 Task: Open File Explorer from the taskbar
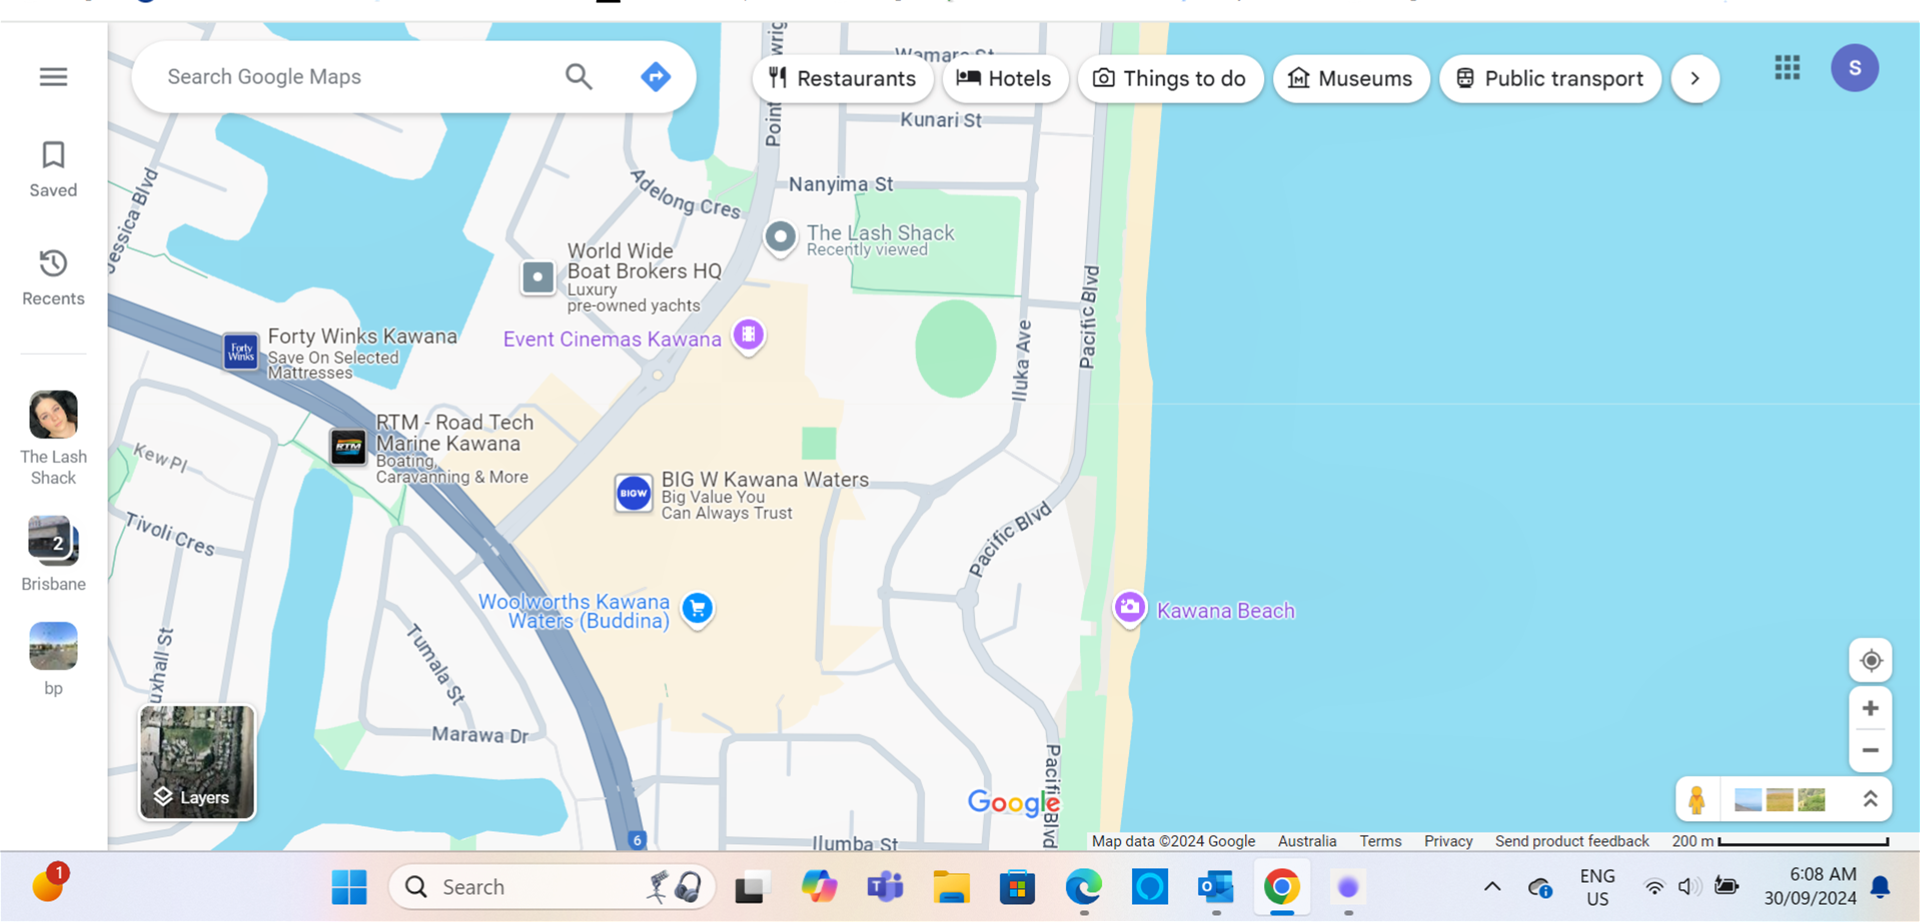pos(951,887)
